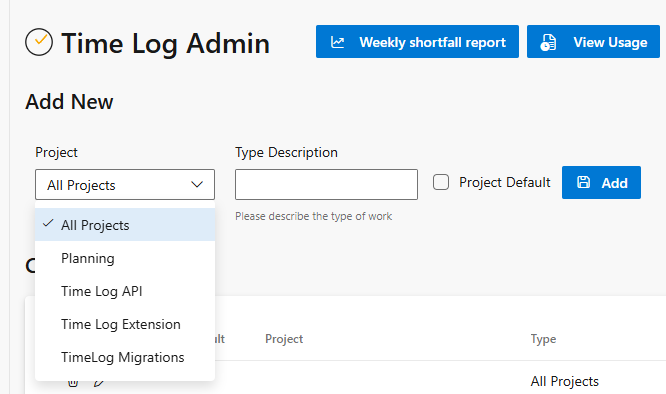Image resolution: width=666 pixels, height=394 pixels.
Task: Click the Time Log Admin clock checkmark icon
Action: pyautogui.click(x=39, y=42)
